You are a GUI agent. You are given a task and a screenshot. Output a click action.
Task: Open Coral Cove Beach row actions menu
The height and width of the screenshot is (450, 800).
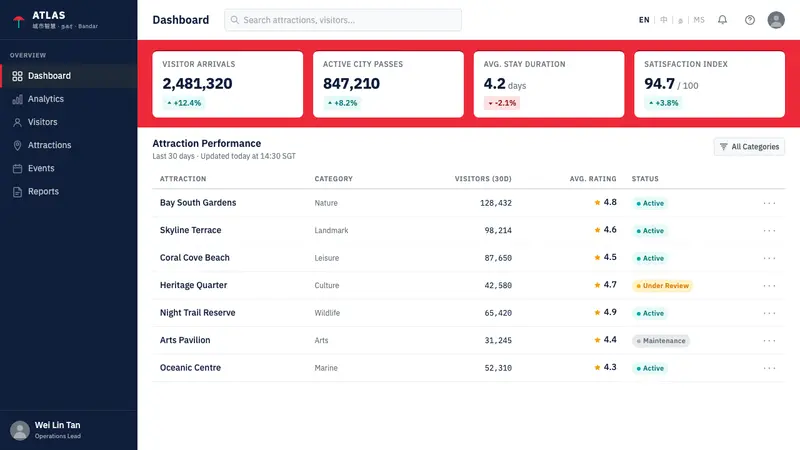tap(769, 258)
